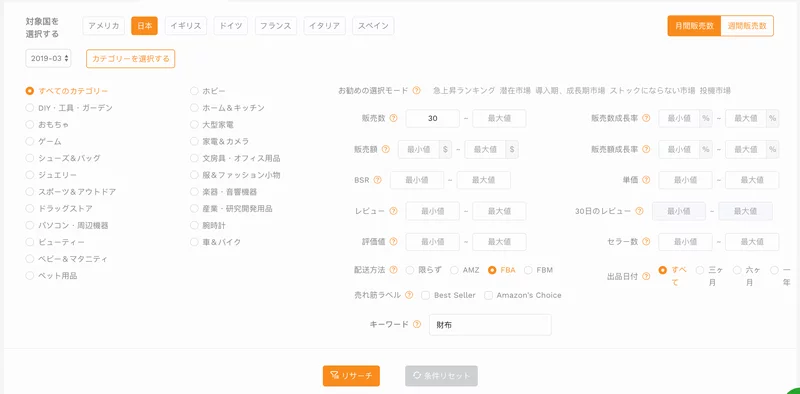Screen dimensions: 800x394
Task: Click the BSR 最小値 input field
Action: [417, 180]
